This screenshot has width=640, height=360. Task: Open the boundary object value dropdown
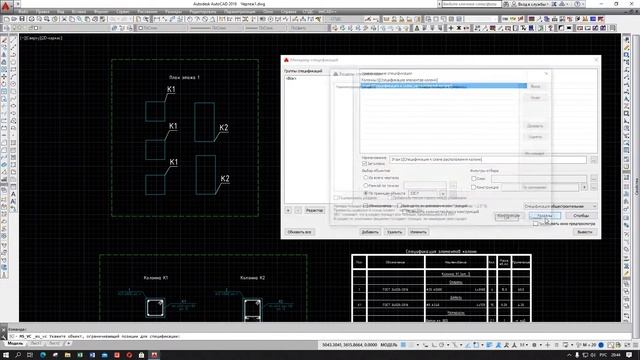(x=442, y=193)
